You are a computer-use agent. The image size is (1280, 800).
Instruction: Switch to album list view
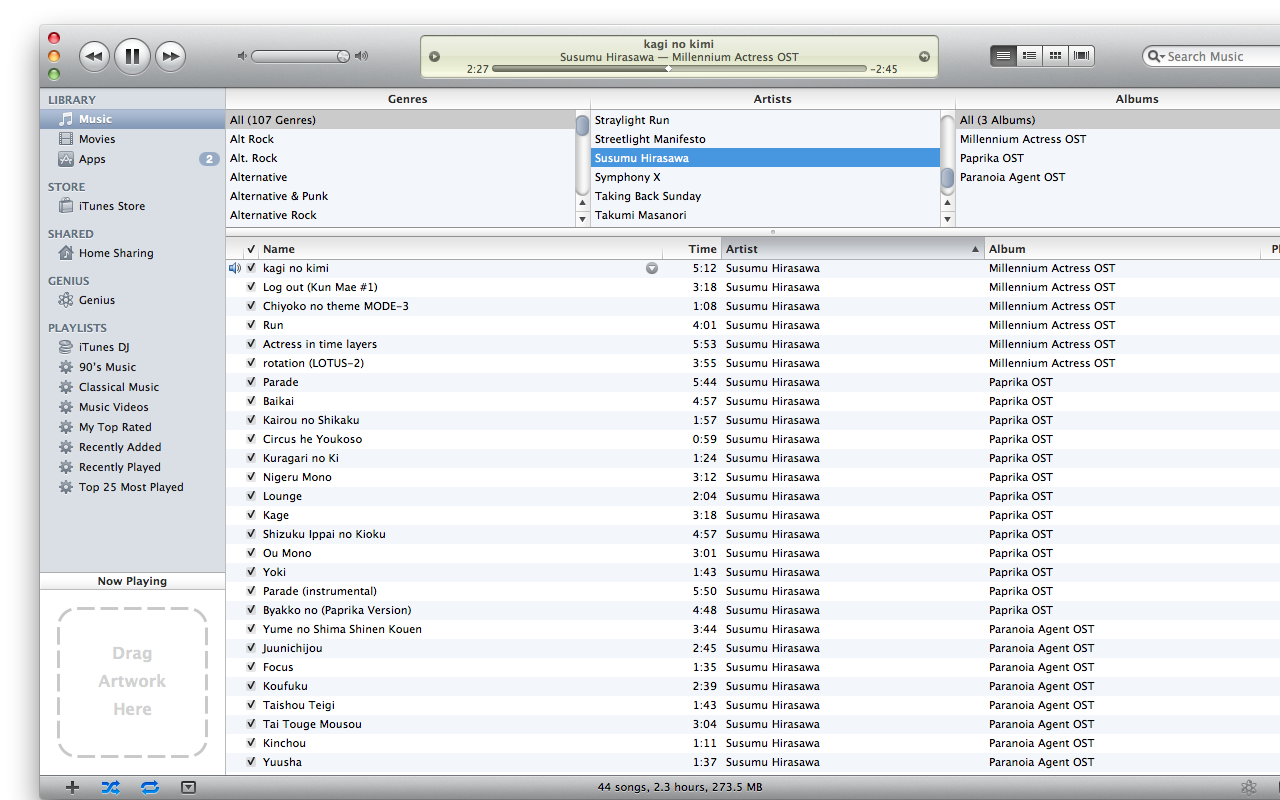1029,56
